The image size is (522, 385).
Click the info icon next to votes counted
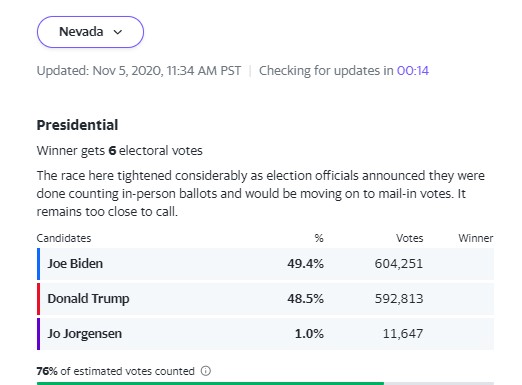[x=206, y=371]
